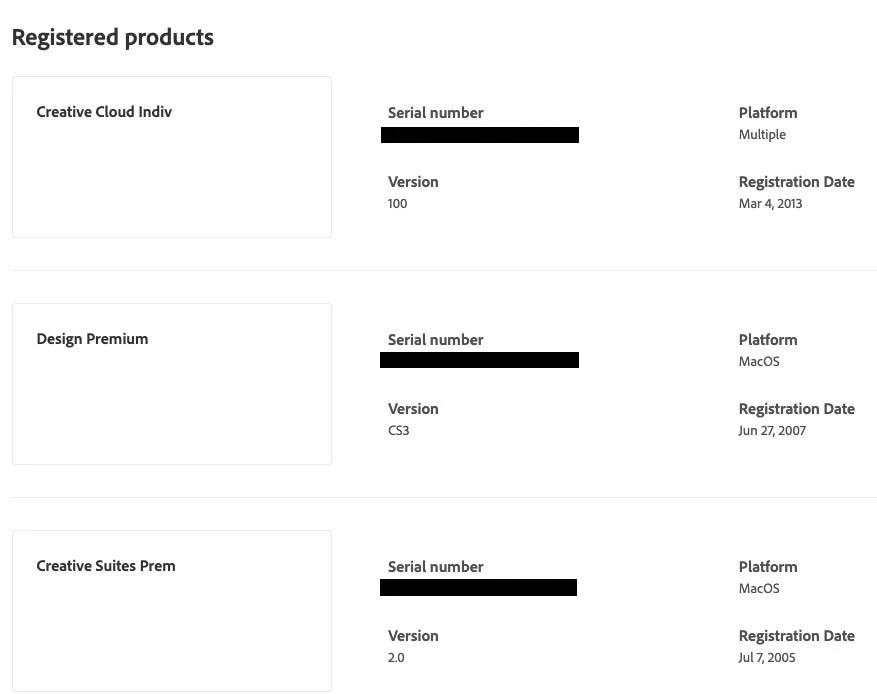Viewport: 877px width, 694px height.
Task: Click the Version label for Design Premium
Action: click(x=413, y=409)
